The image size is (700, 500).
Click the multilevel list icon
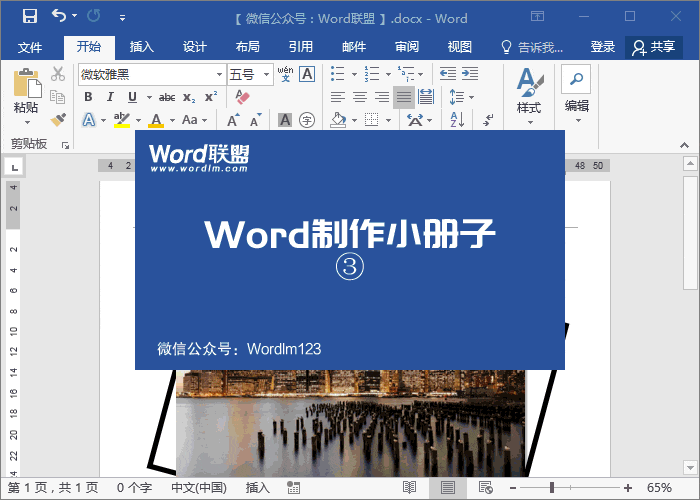coord(406,74)
